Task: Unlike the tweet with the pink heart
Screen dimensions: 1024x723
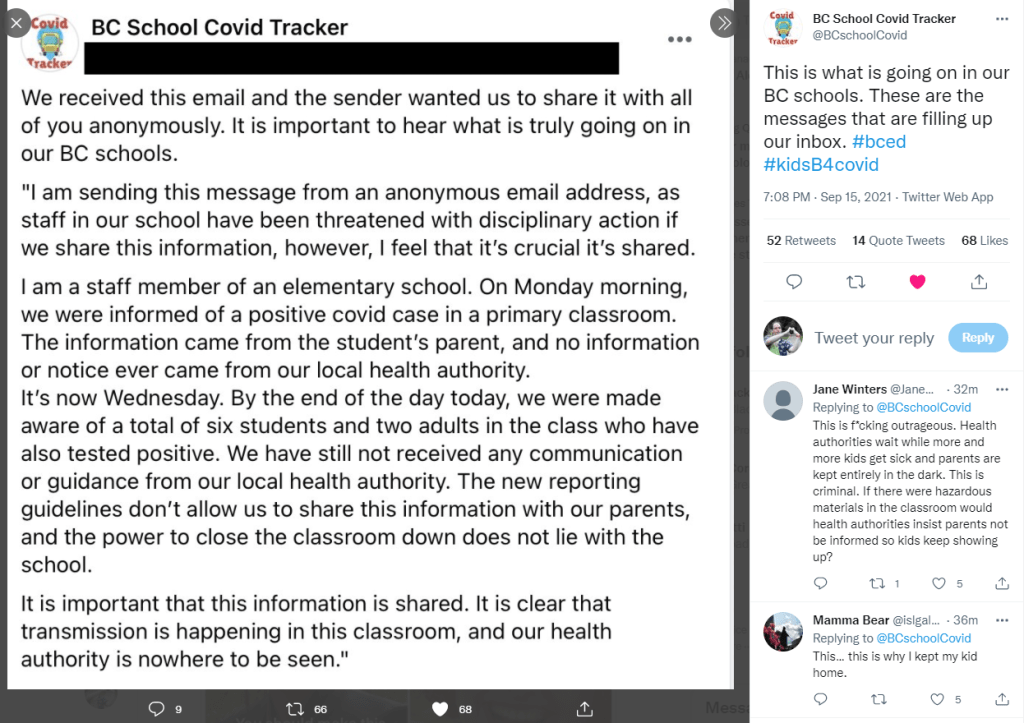Action: click(x=917, y=282)
